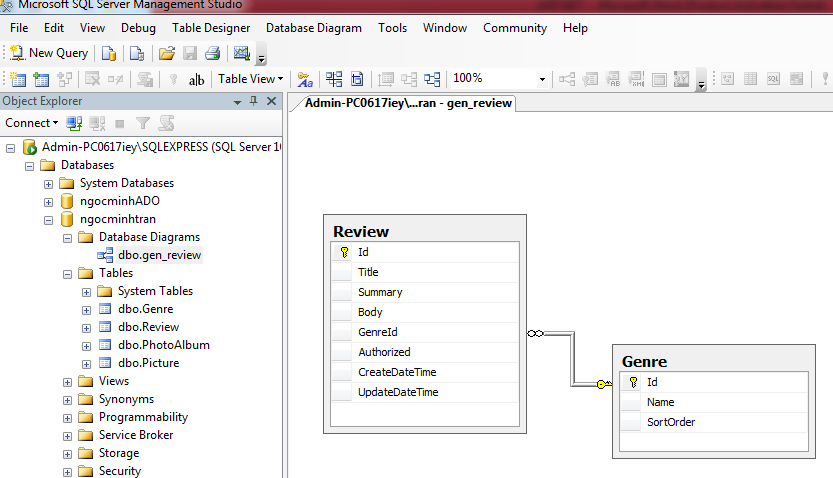Click the key and Aa toolbar icon
833x478 pixels.
305,79
